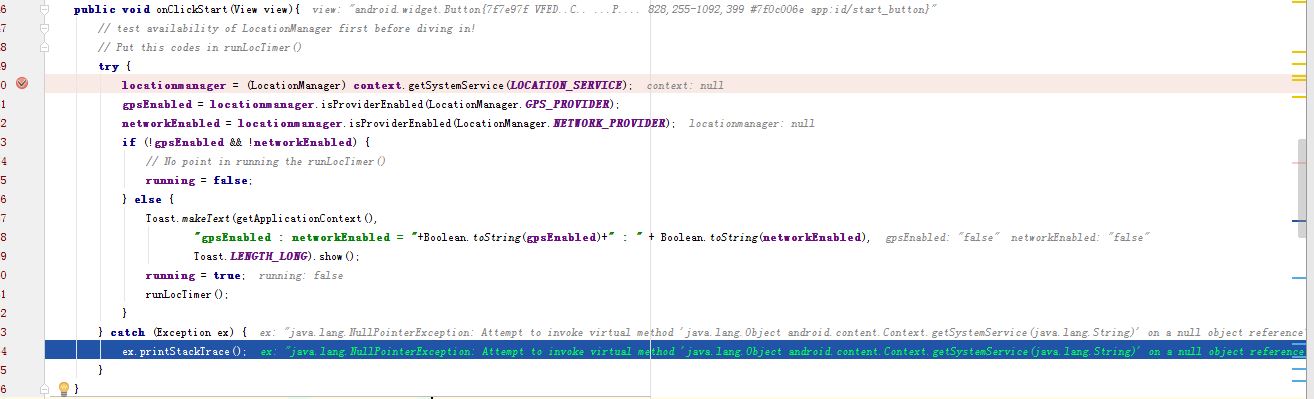Screen dimensions: 1314x399
Task: Click the 'LOCATION_SERVICE' constant
Action: (567, 85)
